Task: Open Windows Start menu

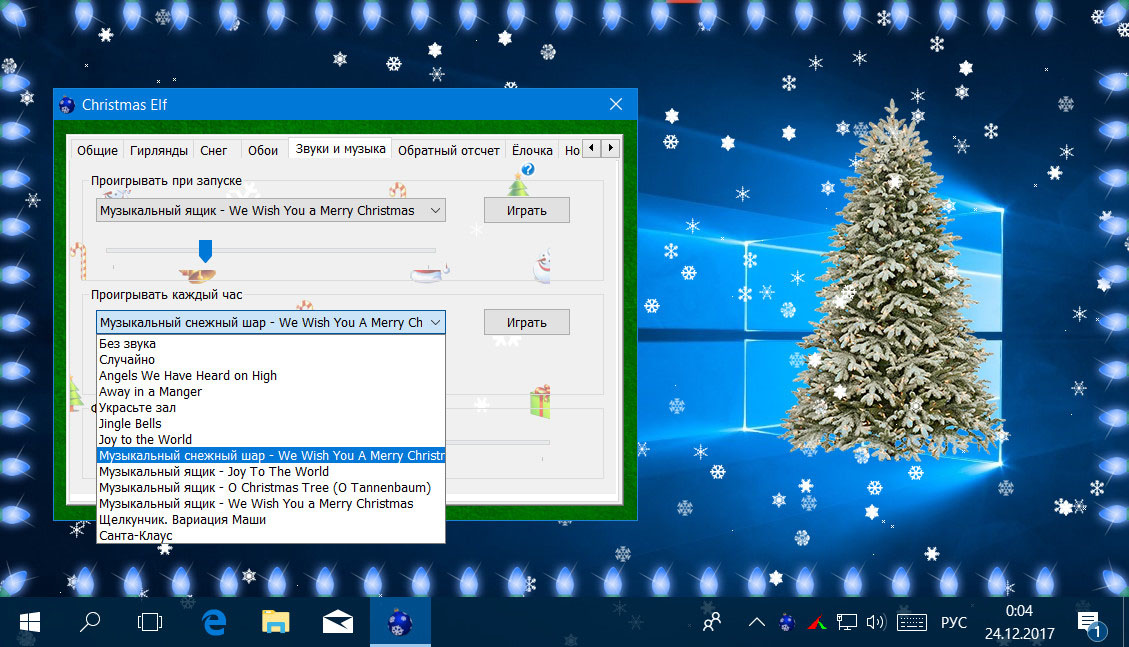Action: coord(29,622)
